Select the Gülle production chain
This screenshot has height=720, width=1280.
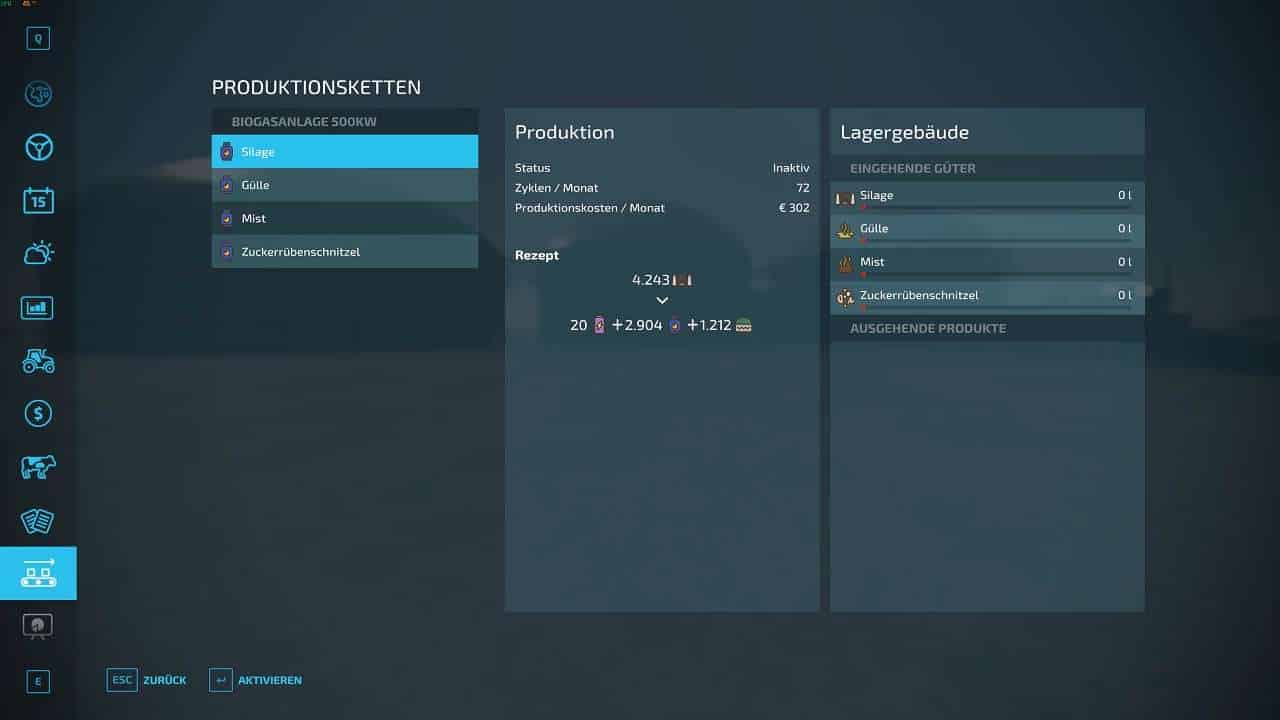tap(345, 185)
